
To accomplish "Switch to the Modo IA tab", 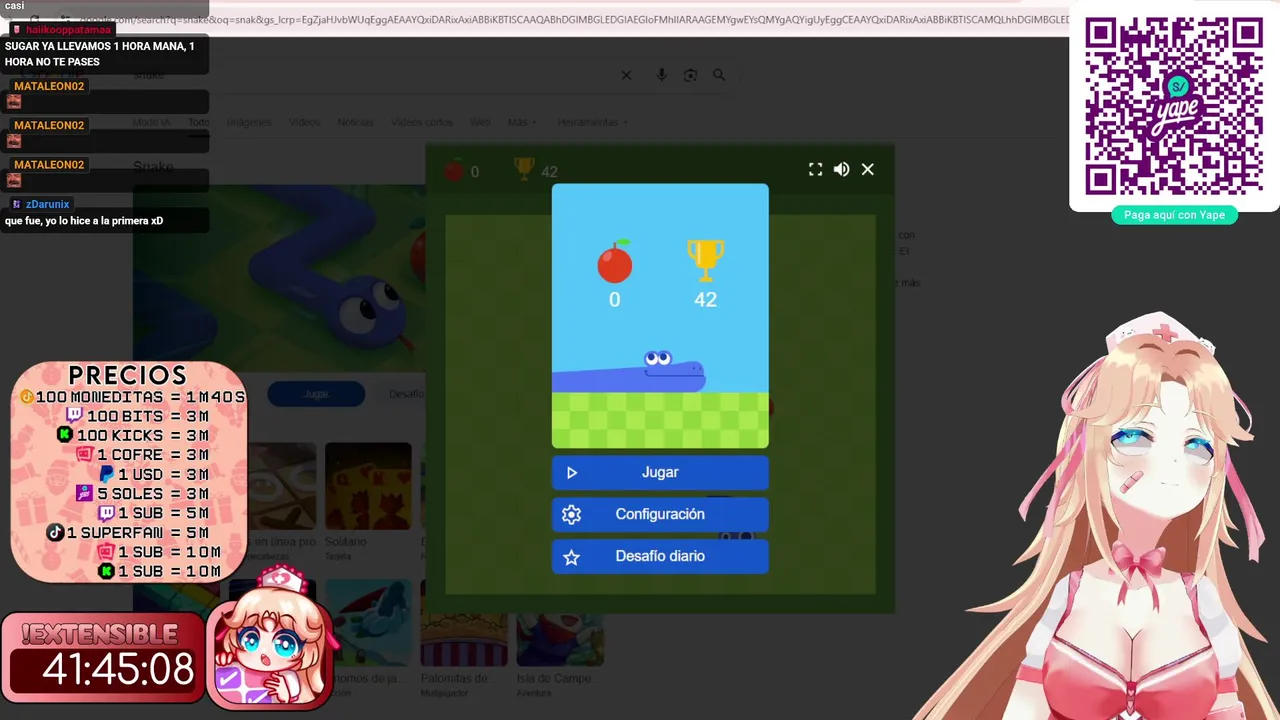I will tap(152, 122).
